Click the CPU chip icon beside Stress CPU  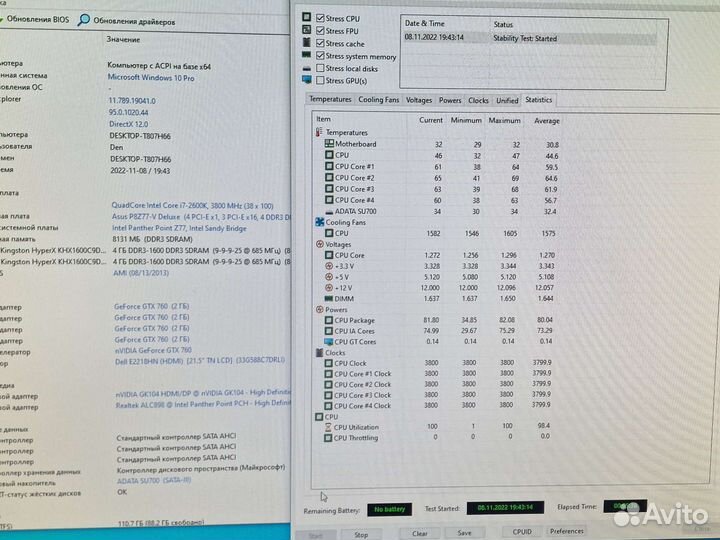pyautogui.click(x=306, y=17)
